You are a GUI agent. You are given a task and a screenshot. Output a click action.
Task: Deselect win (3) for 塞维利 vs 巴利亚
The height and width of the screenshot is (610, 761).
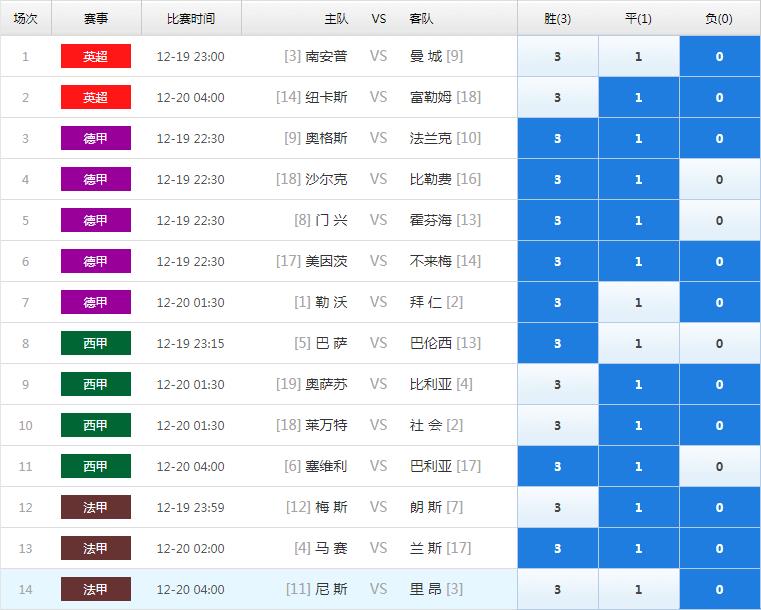558,466
